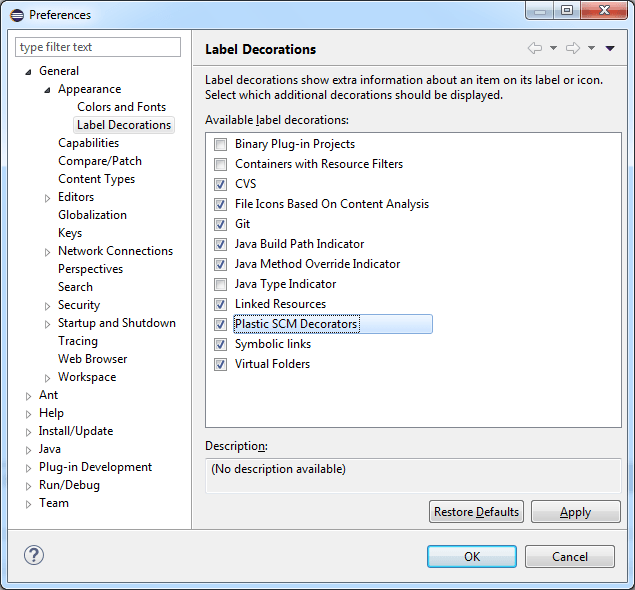Click the Apply button
The width and height of the screenshot is (635, 590).
[x=575, y=512]
